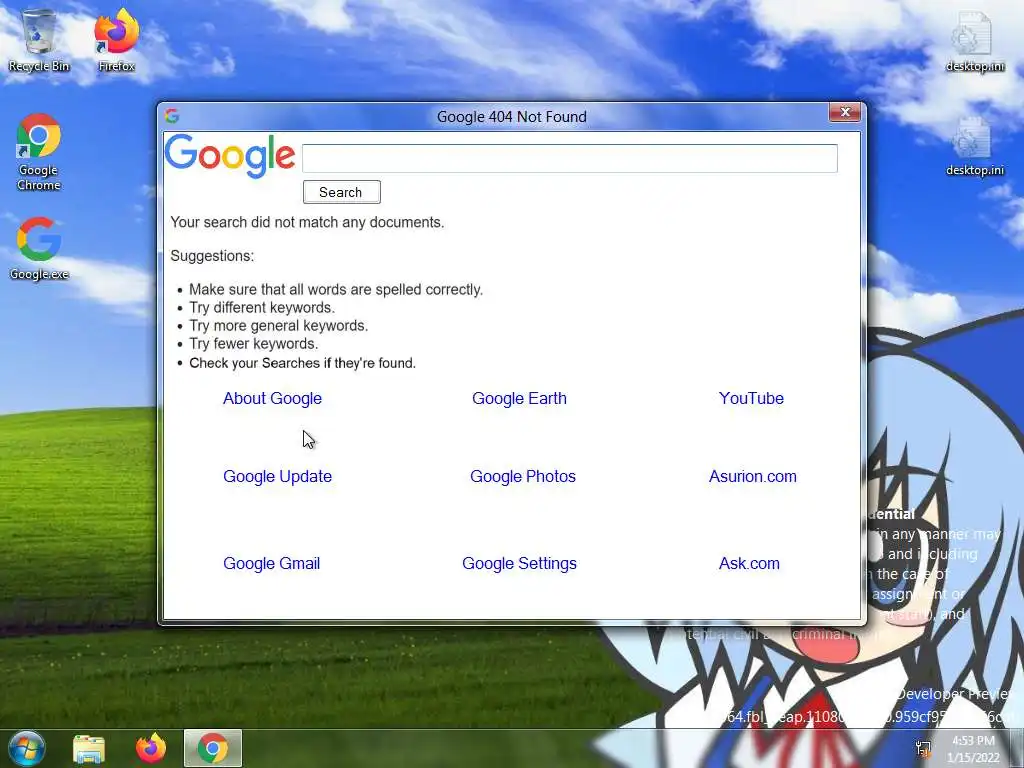Image resolution: width=1024 pixels, height=768 pixels.
Task: Switch to Chrome in the taskbar
Action: click(213, 748)
